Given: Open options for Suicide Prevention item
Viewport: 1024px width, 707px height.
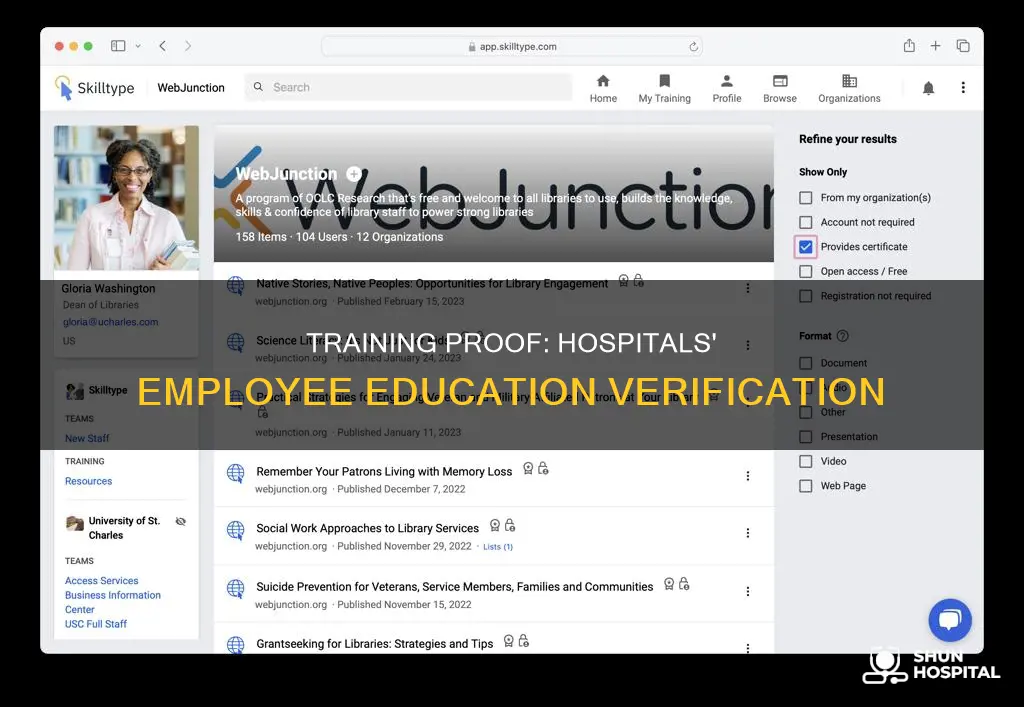Looking at the screenshot, I should pyautogui.click(x=748, y=591).
